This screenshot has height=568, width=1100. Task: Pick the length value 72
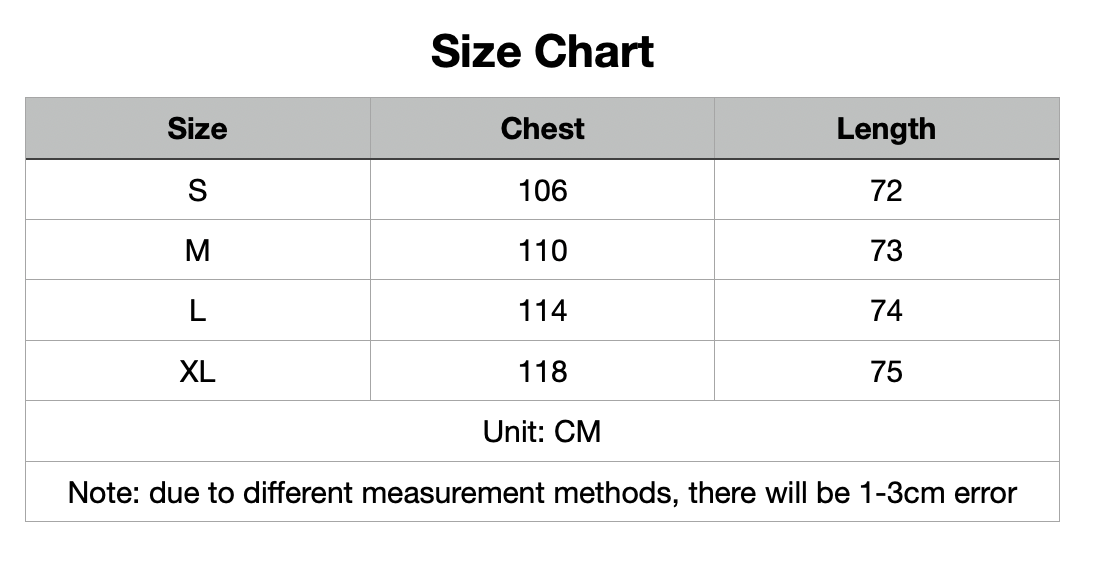point(886,190)
